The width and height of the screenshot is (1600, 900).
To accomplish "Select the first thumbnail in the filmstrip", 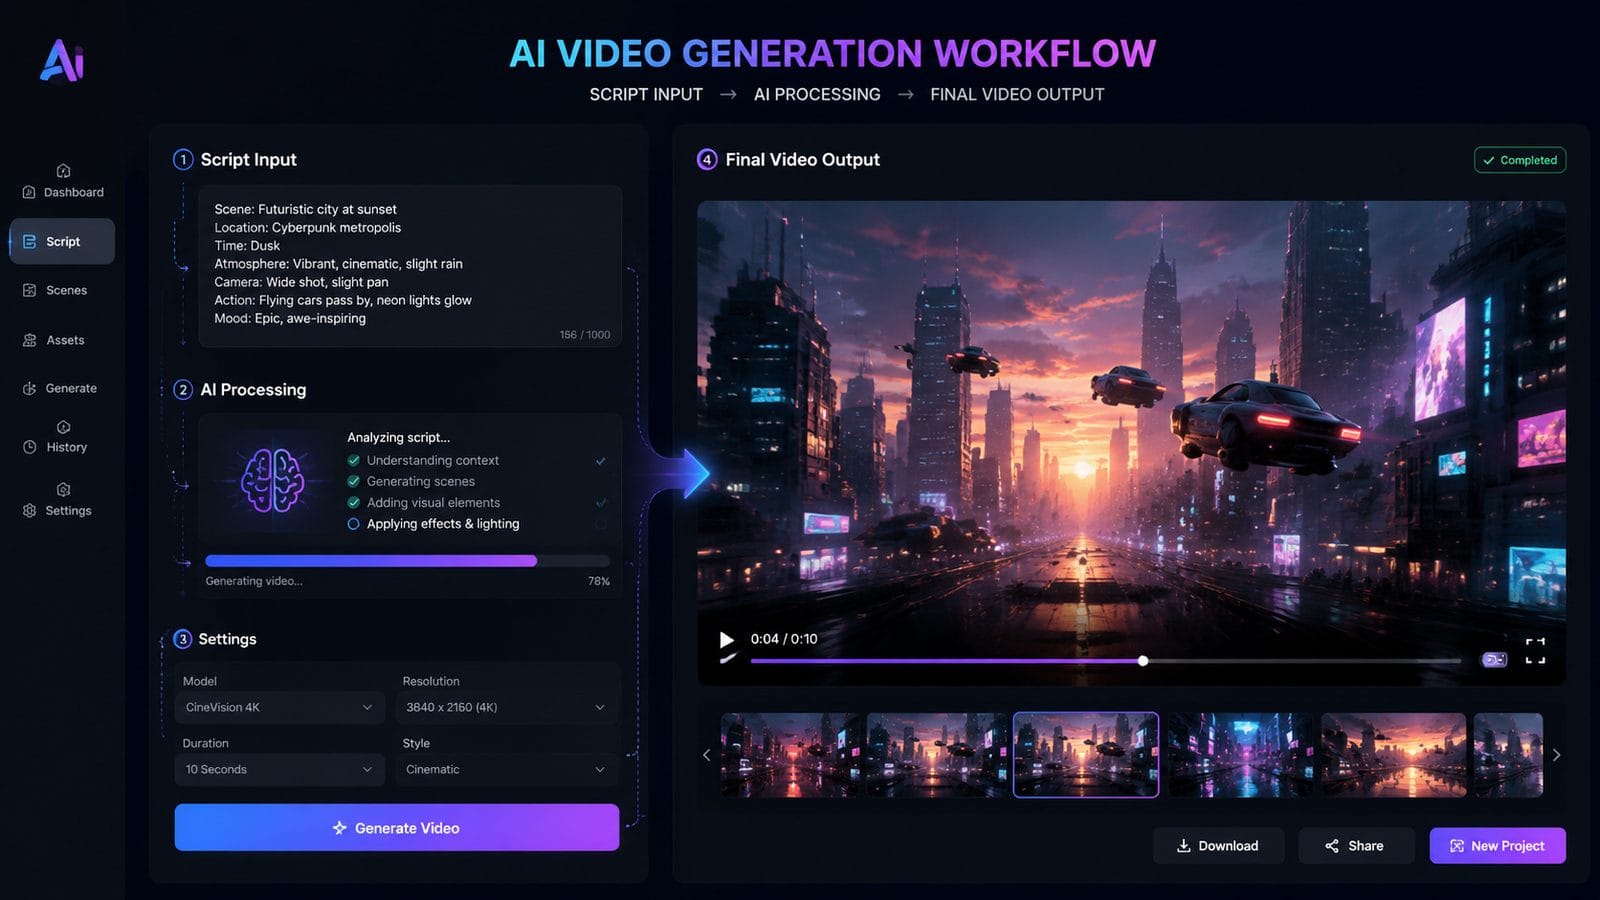I will [790, 755].
